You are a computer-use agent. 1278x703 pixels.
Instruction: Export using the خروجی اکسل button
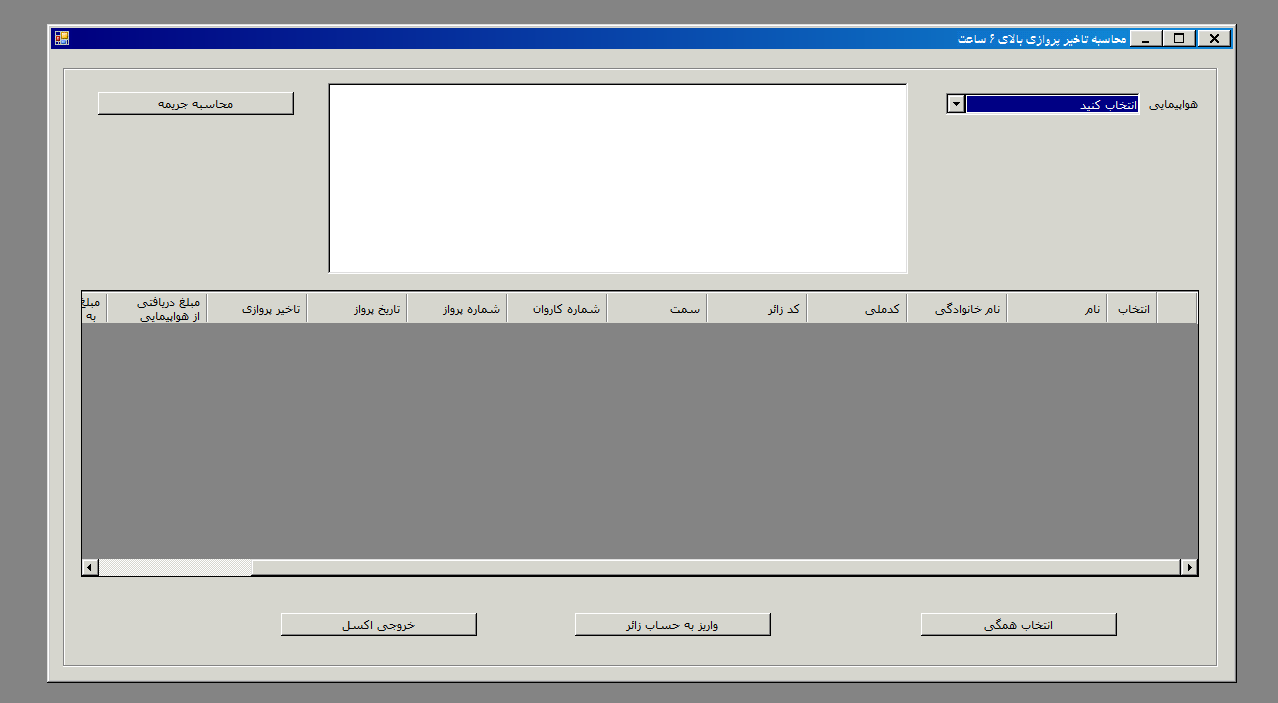pyautogui.click(x=378, y=625)
